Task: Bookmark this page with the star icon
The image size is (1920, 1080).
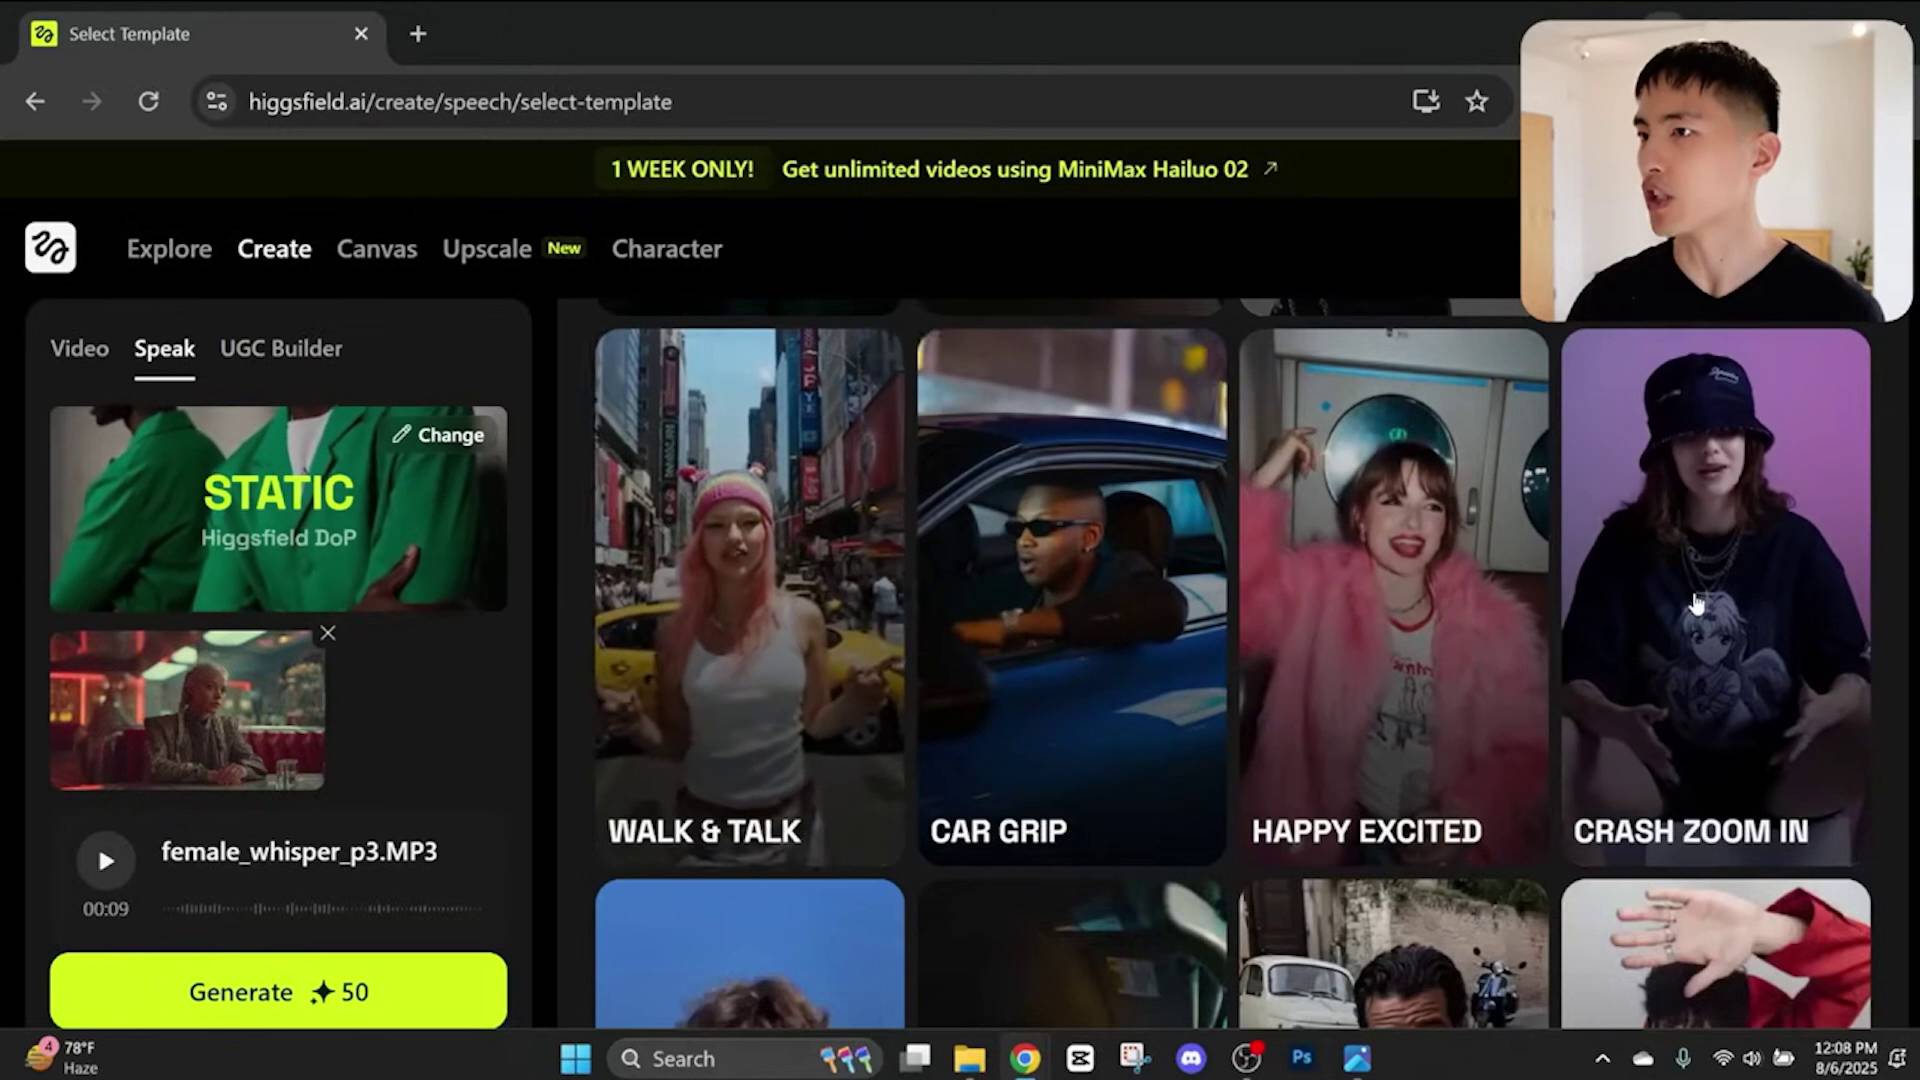Action: tap(1476, 101)
